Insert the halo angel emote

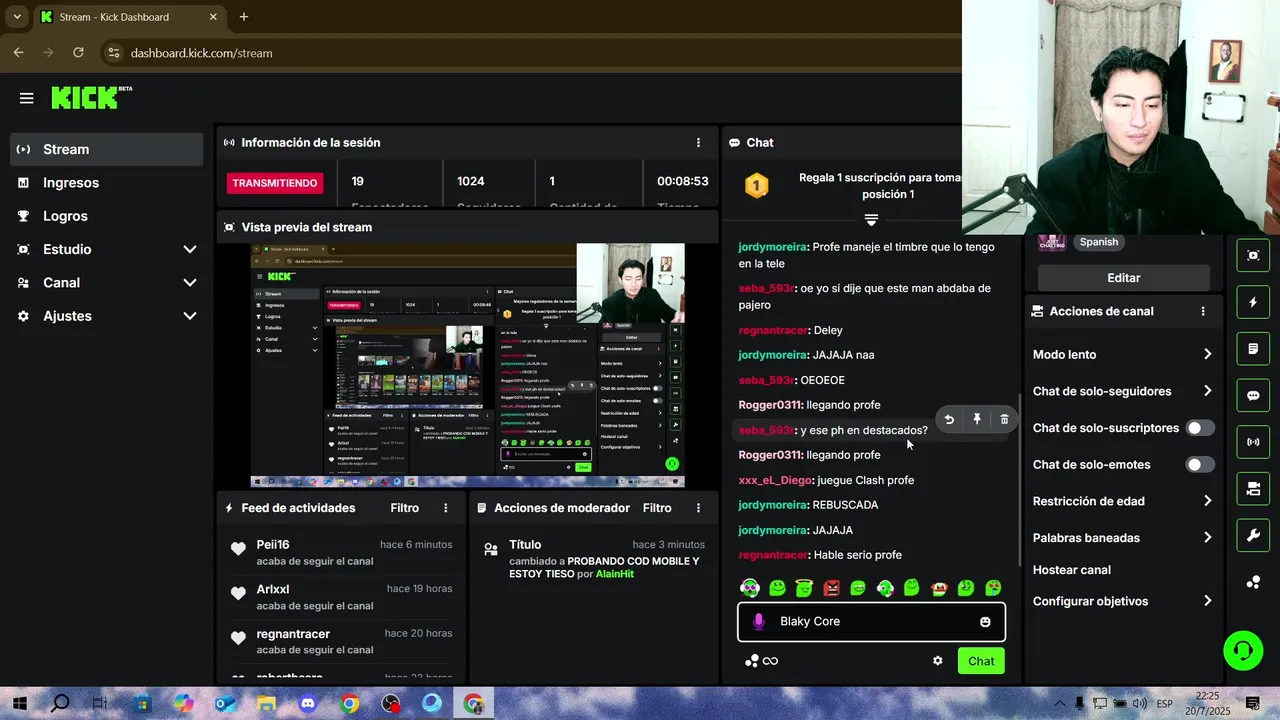coord(804,588)
